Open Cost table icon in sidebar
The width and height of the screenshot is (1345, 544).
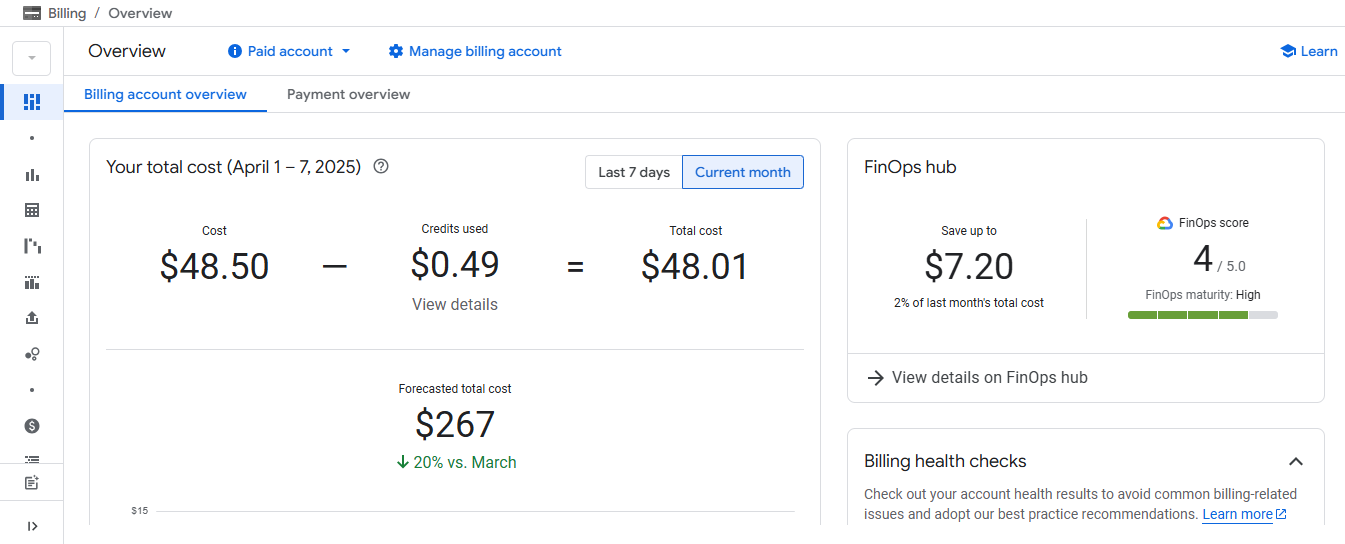tap(32, 210)
